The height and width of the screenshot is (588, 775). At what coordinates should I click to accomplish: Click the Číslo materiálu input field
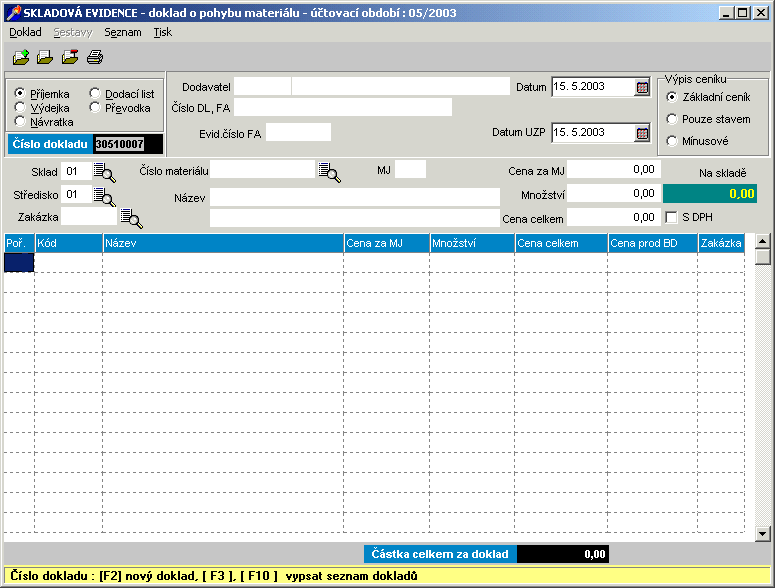(262, 169)
